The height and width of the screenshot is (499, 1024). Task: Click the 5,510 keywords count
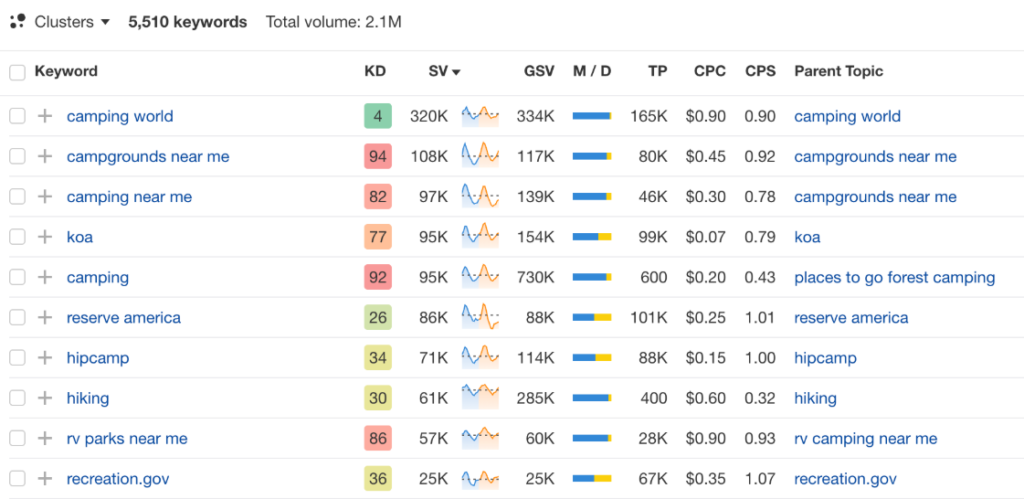[187, 22]
